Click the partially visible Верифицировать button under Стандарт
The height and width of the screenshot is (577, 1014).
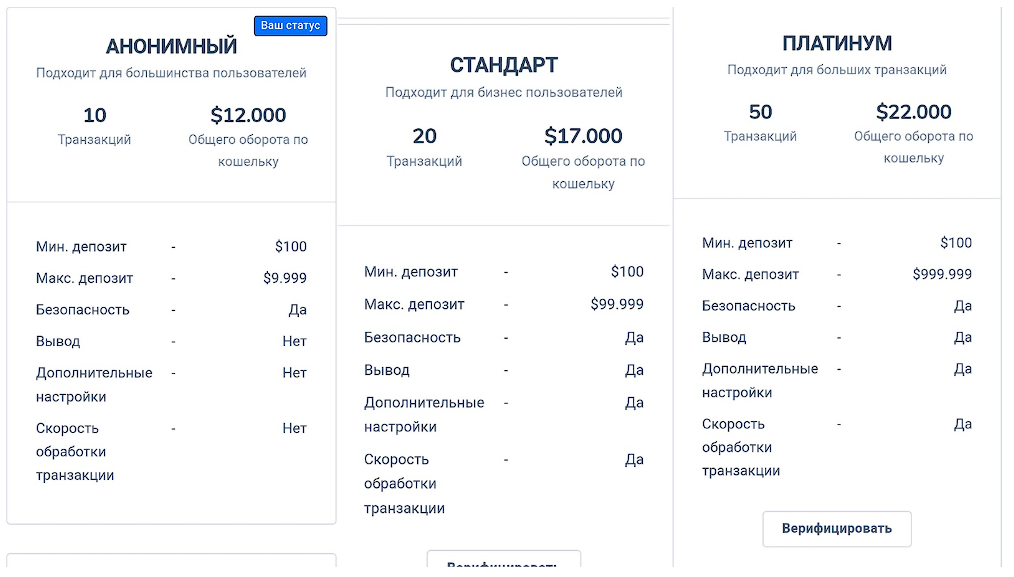tap(503, 564)
